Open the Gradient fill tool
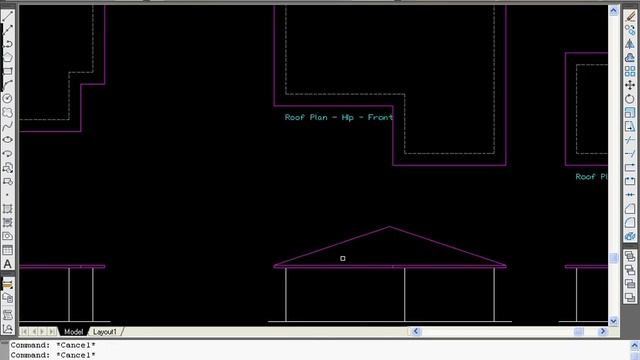This screenshot has width=640, height=360. [7, 223]
